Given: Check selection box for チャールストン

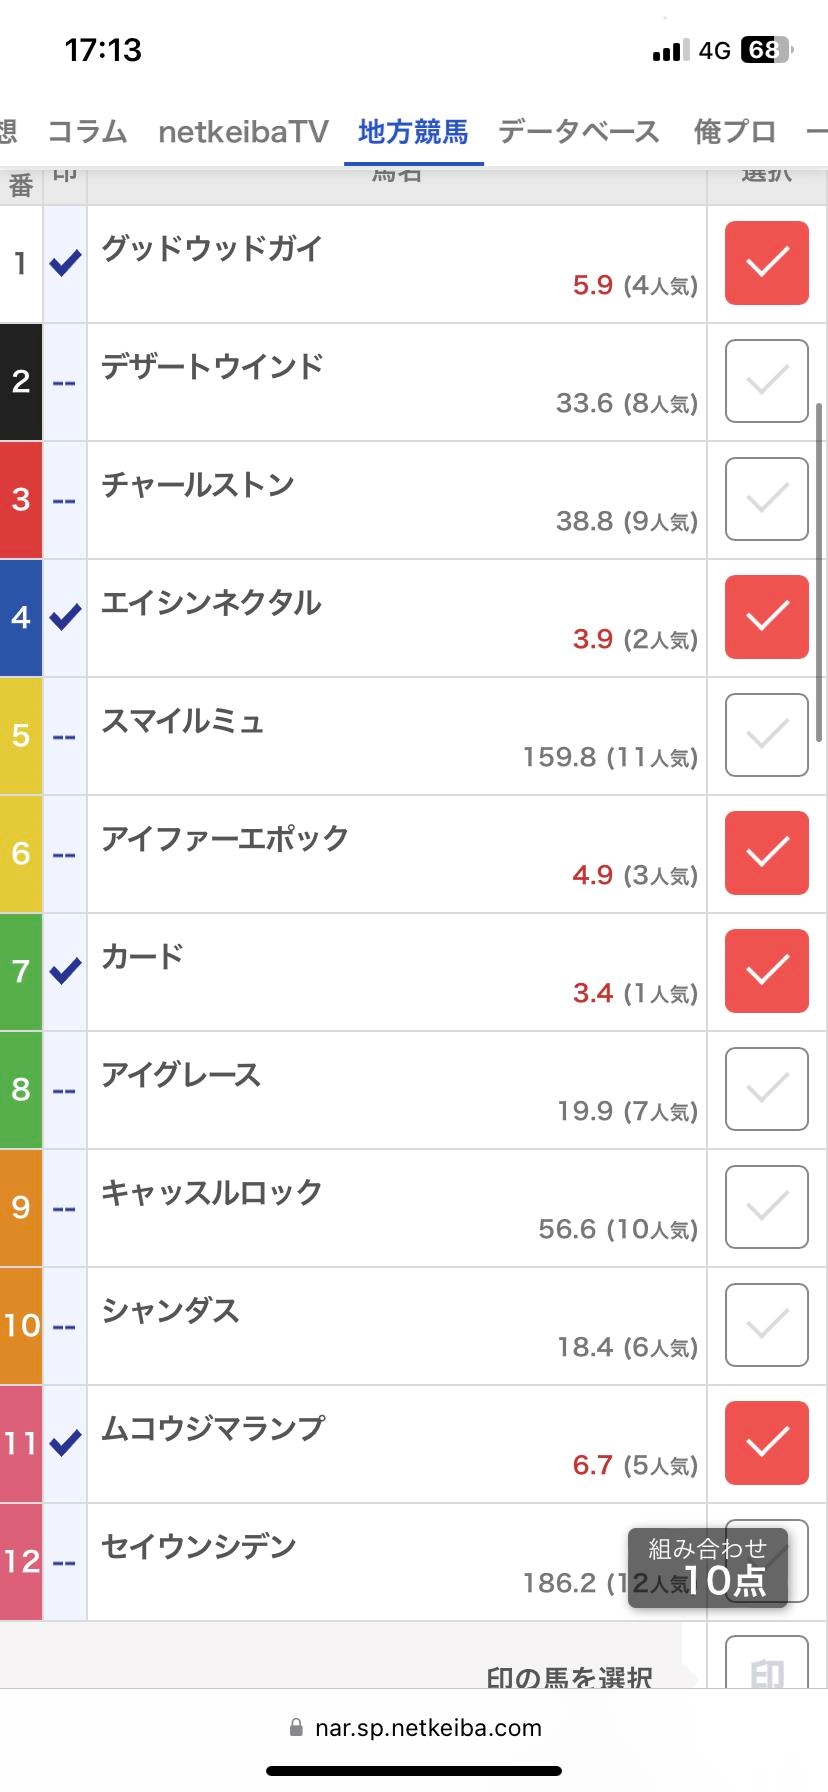Looking at the screenshot, I should pyautogui.click(x=766, y=499).
